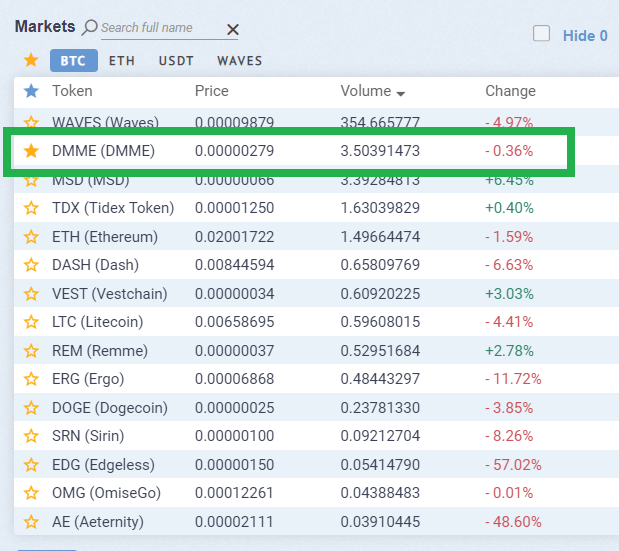The width and height of the screenshot is (619, 551).
Task: Favorite the EDG (Edgeless) star
Action: point(31,465)
